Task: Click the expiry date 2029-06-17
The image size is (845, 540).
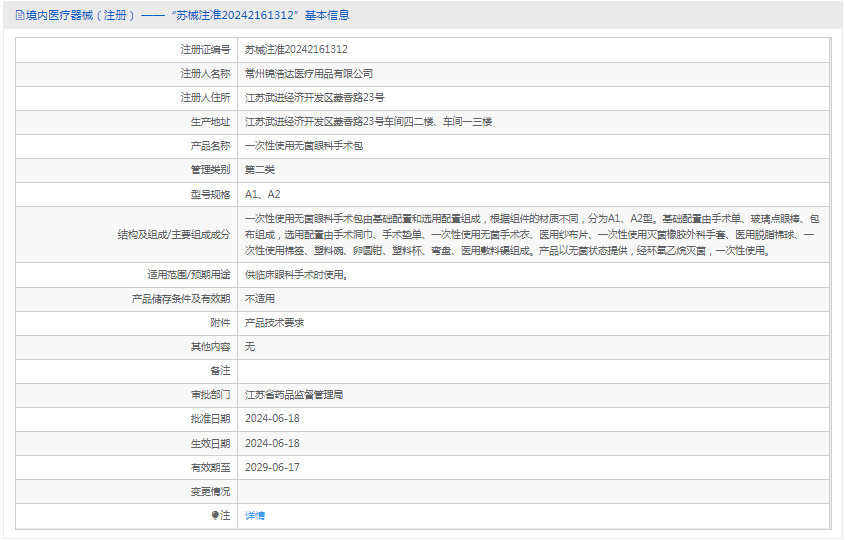Action: [272, 467]
